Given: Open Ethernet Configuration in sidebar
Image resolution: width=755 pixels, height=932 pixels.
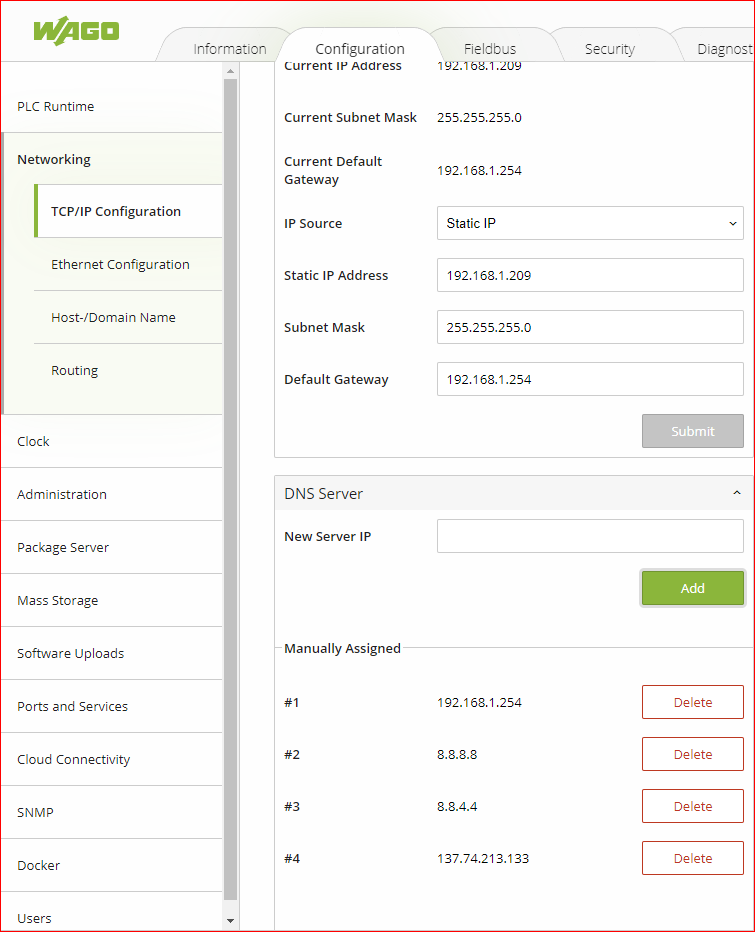Looking at the screenshot, I should pos(120,264).
